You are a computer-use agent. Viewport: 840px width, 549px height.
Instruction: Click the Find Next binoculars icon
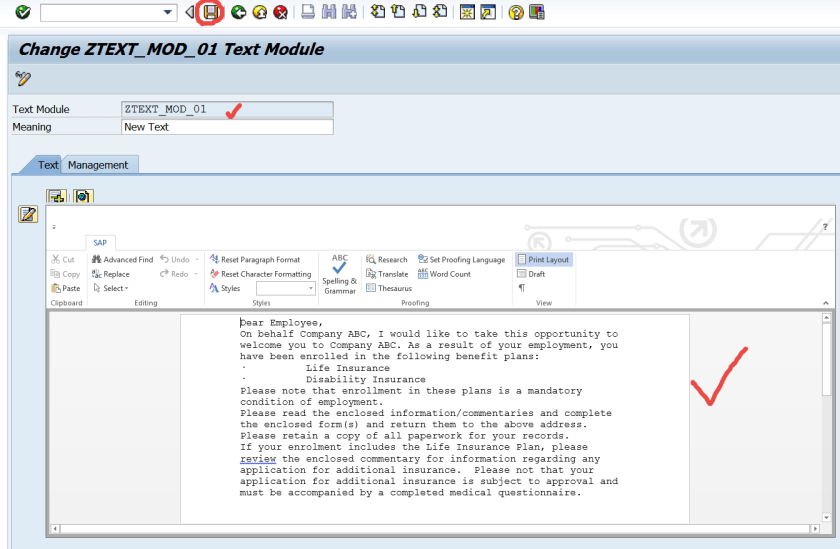(x=349, y=12)
